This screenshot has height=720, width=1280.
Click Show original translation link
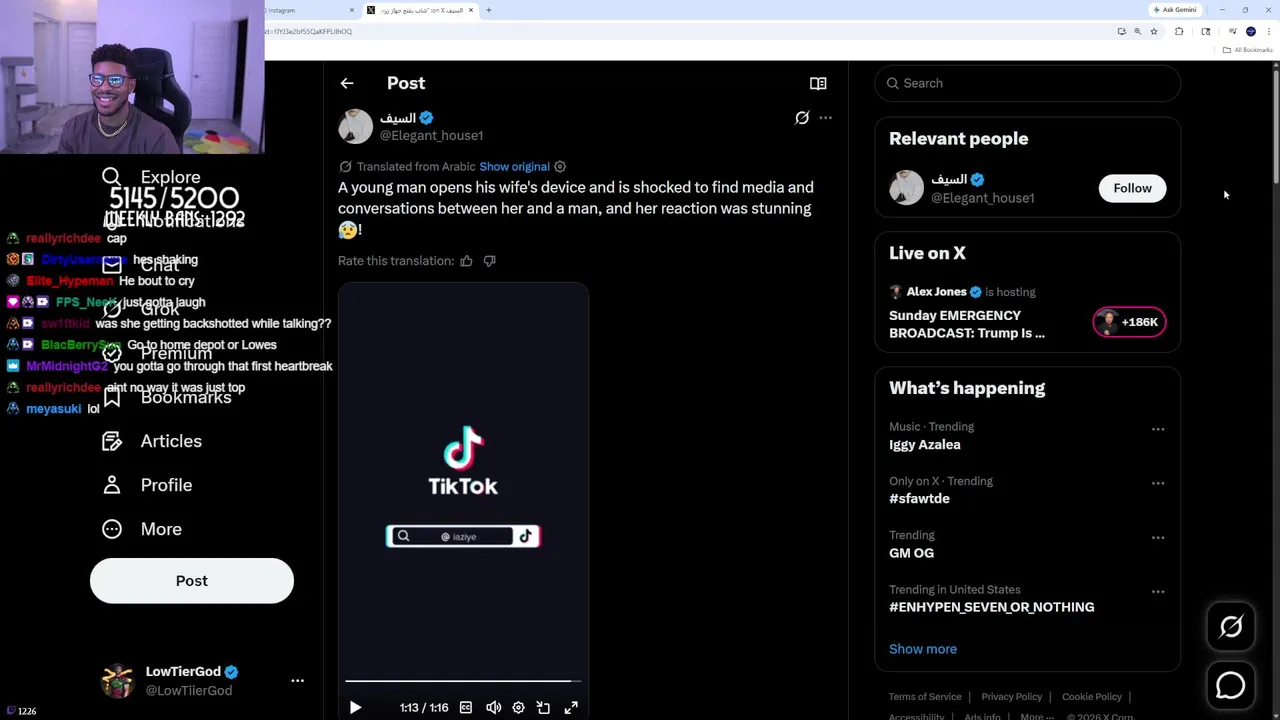pyautogui.click(x=514, y=167)
